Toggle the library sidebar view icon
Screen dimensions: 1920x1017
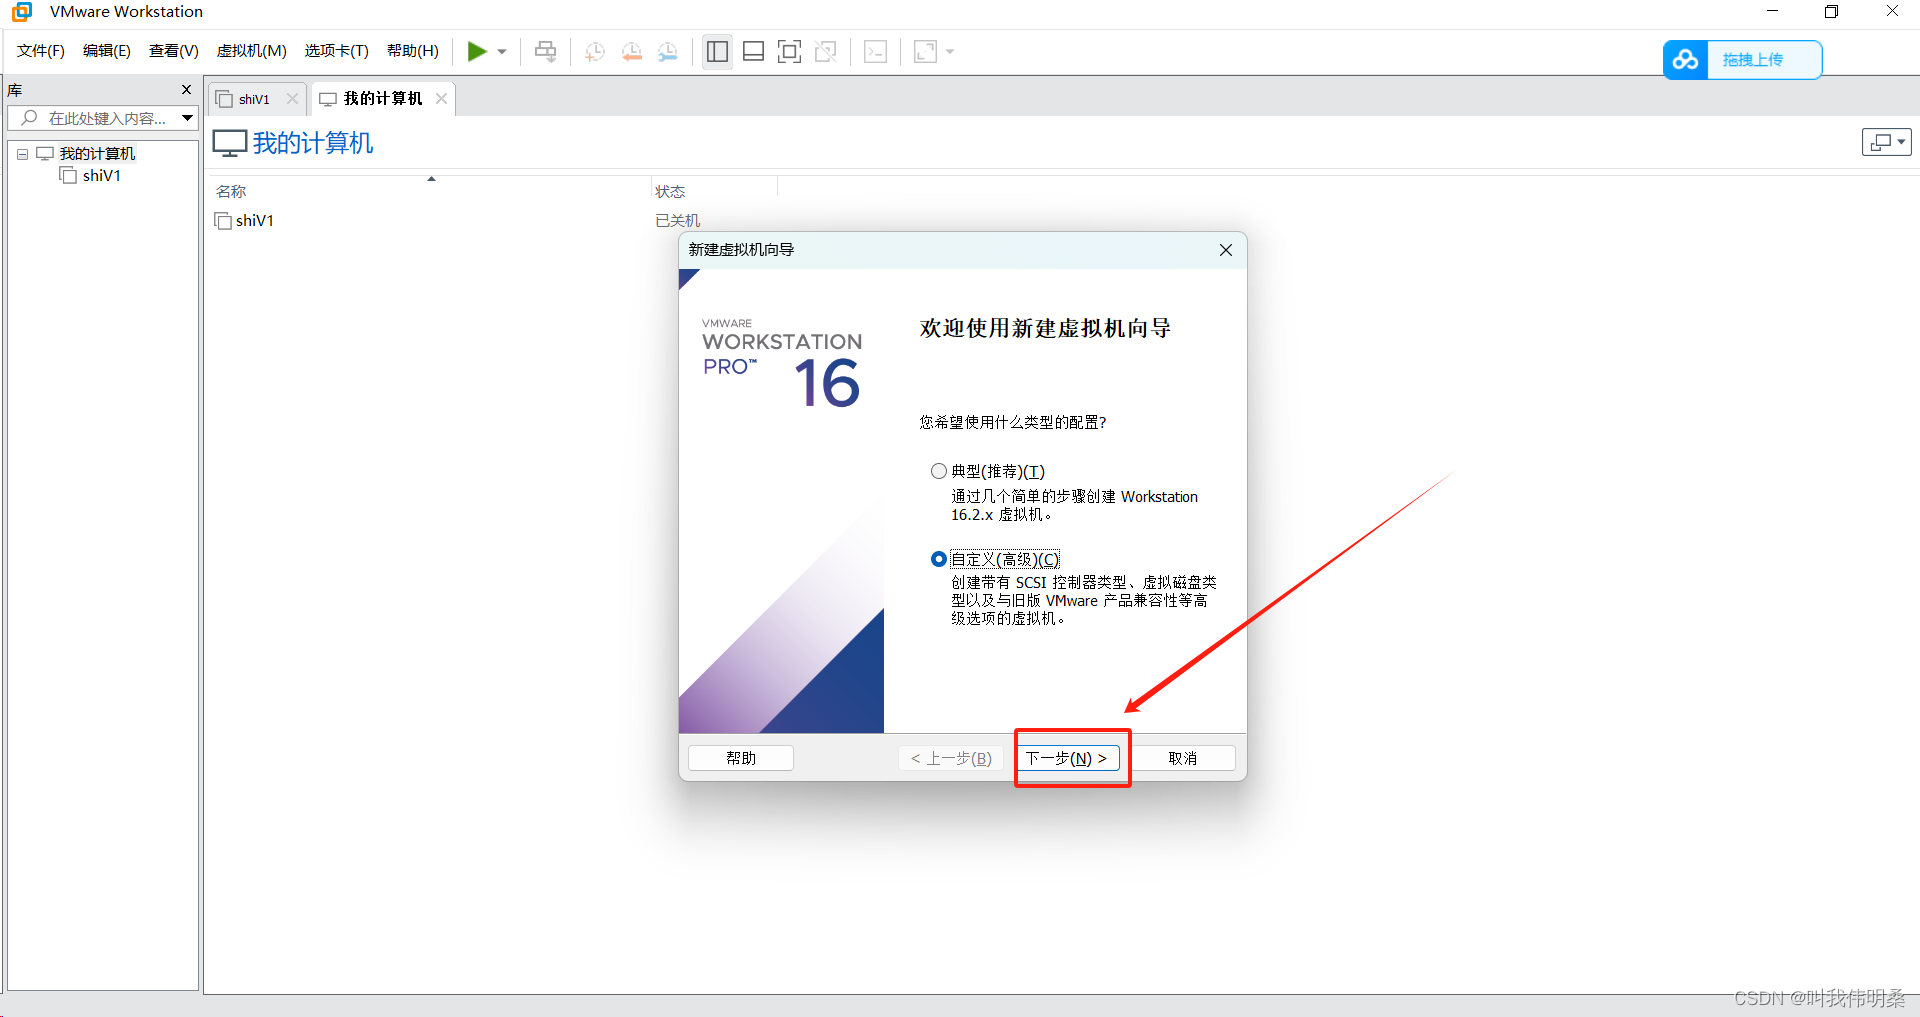click(x=717, y=51)
